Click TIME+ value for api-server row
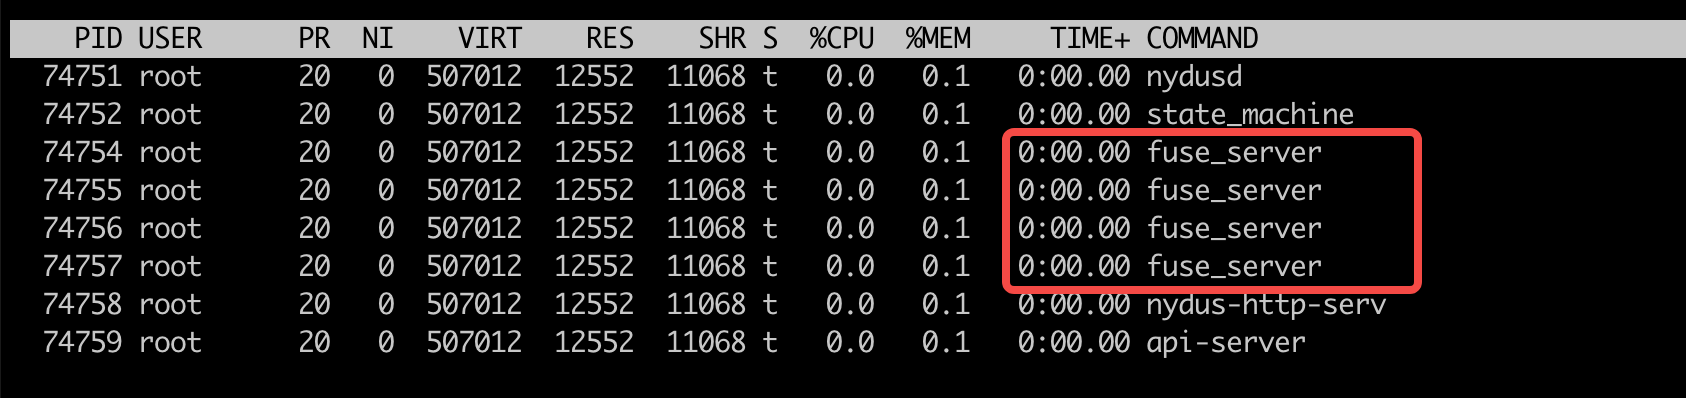This screenshot has width=1686, height=398. tap(1074, 342)
